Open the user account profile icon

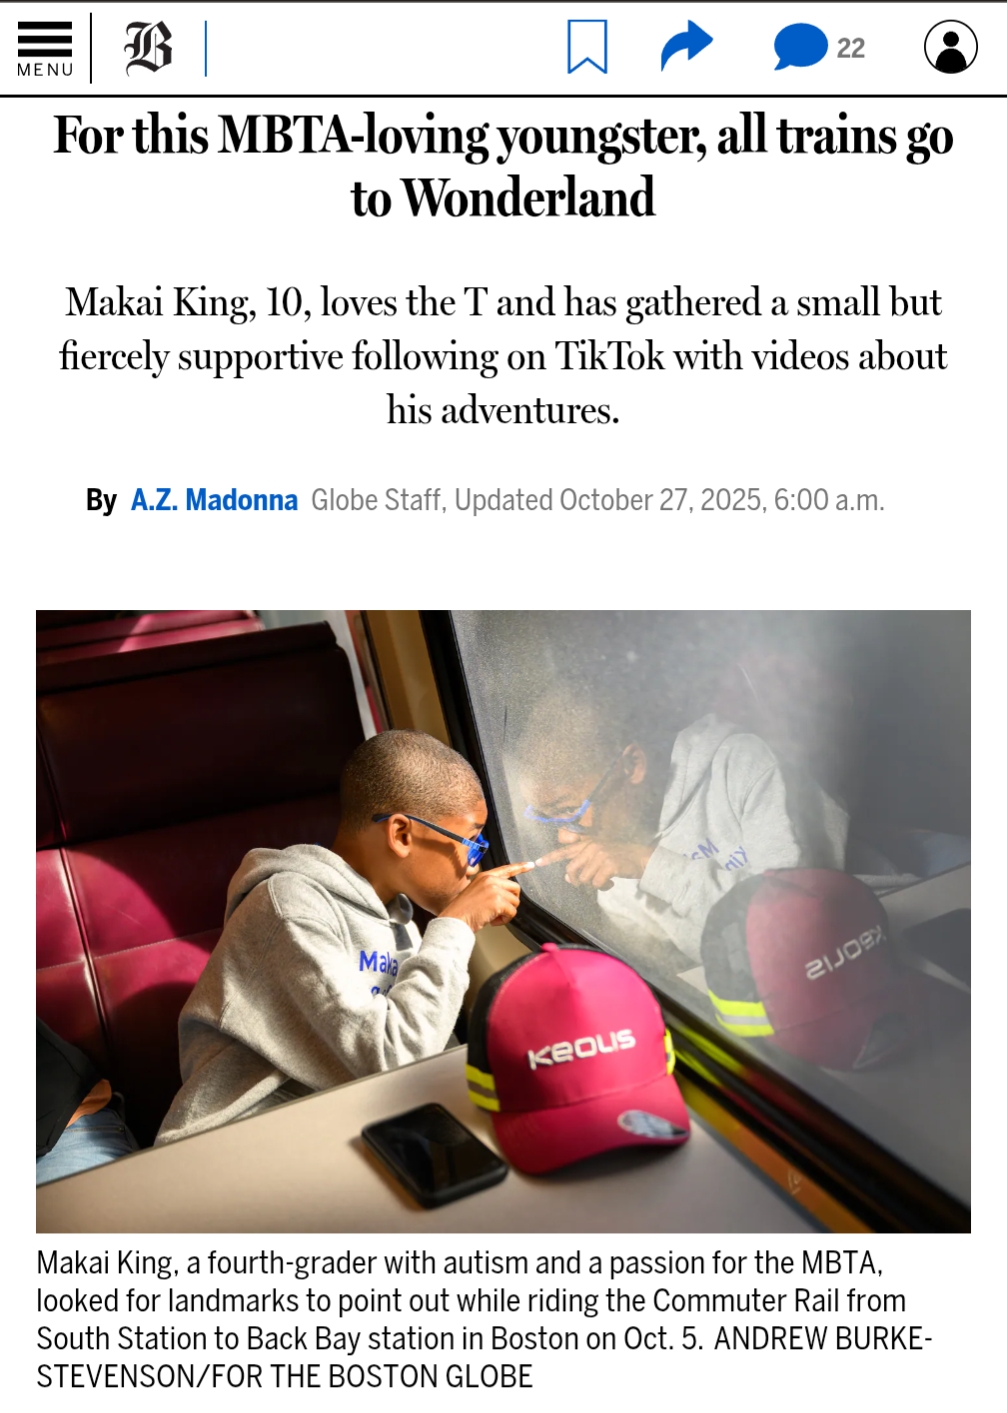click(950, 47)
